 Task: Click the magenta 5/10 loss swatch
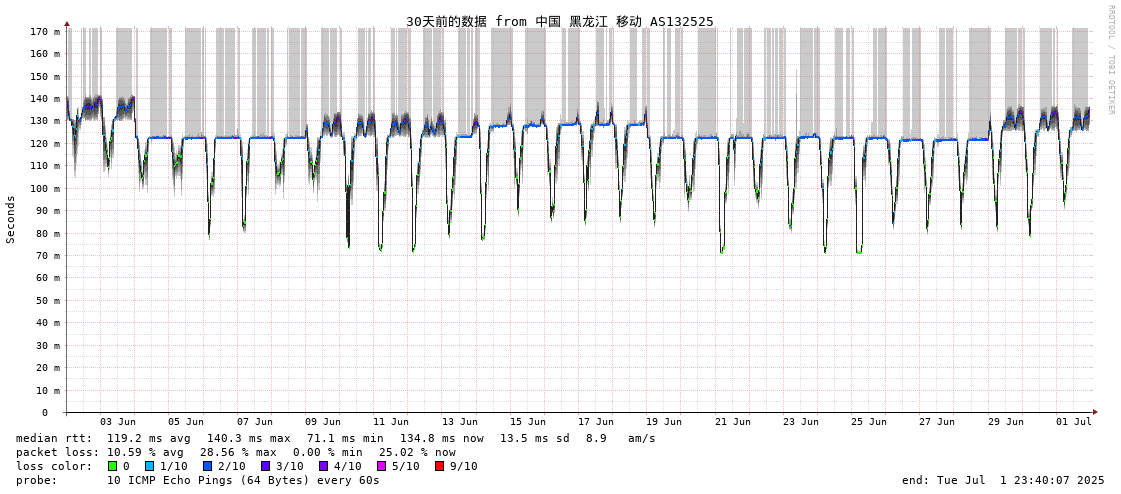point(381,466)
